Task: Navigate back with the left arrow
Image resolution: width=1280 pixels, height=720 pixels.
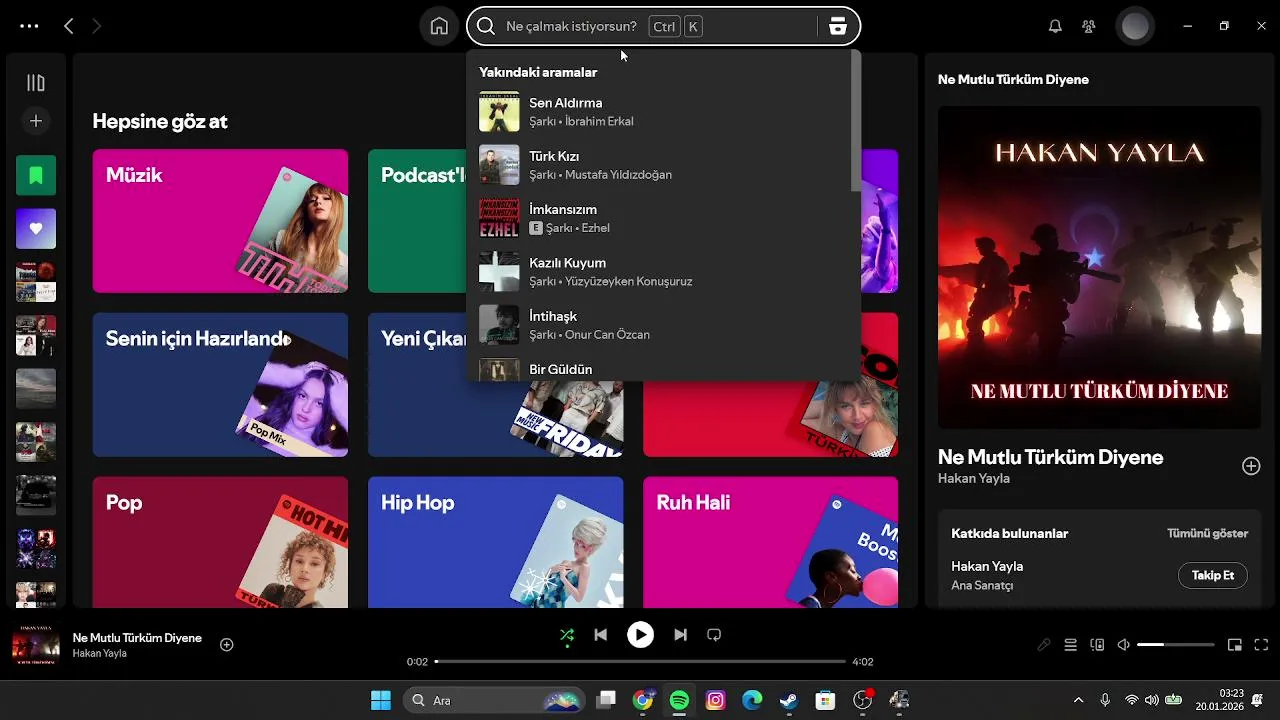Action: tap(68, 27)
